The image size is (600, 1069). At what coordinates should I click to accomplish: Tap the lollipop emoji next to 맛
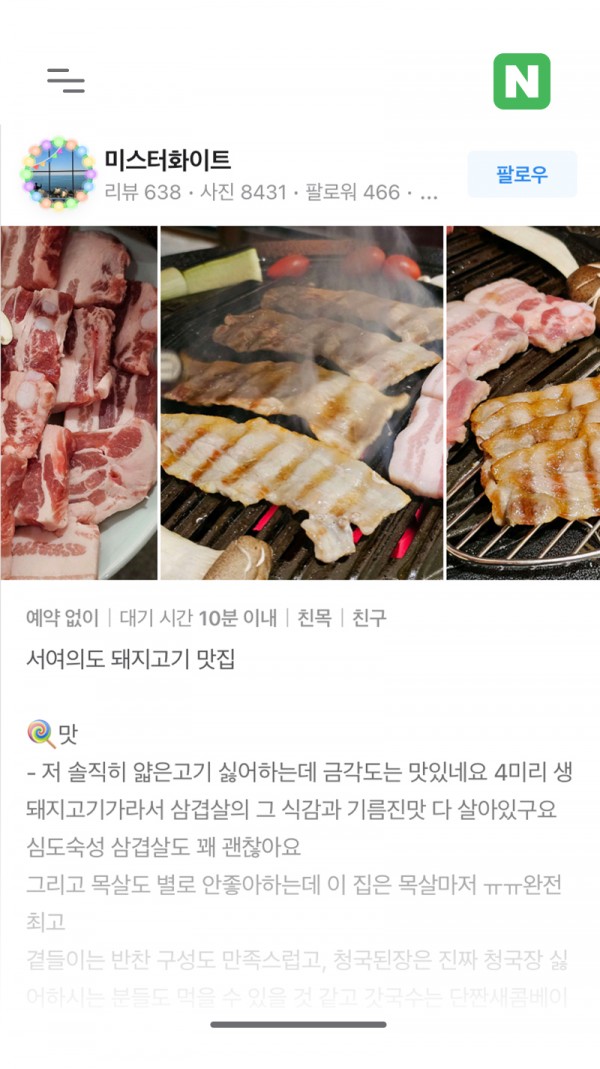point(40,734)
